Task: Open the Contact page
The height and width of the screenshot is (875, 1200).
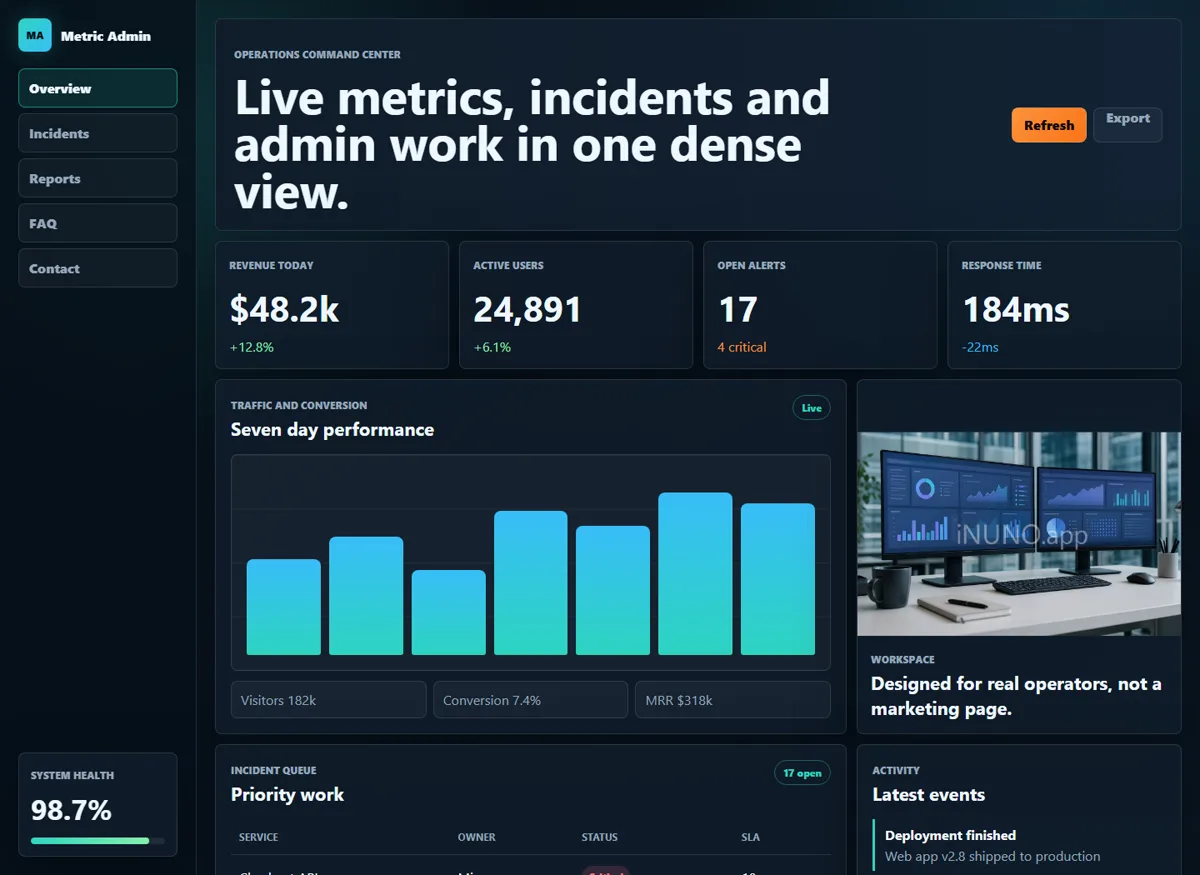Action: click(98, 268)
